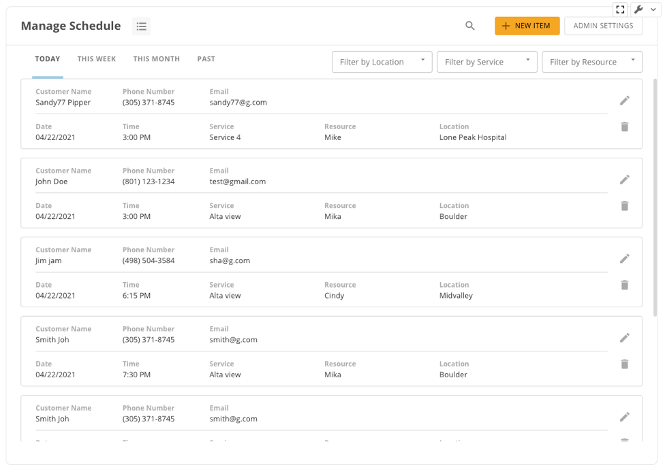Open Admin Settings
This screenshot has width=666, height=466.
(603, 26)
